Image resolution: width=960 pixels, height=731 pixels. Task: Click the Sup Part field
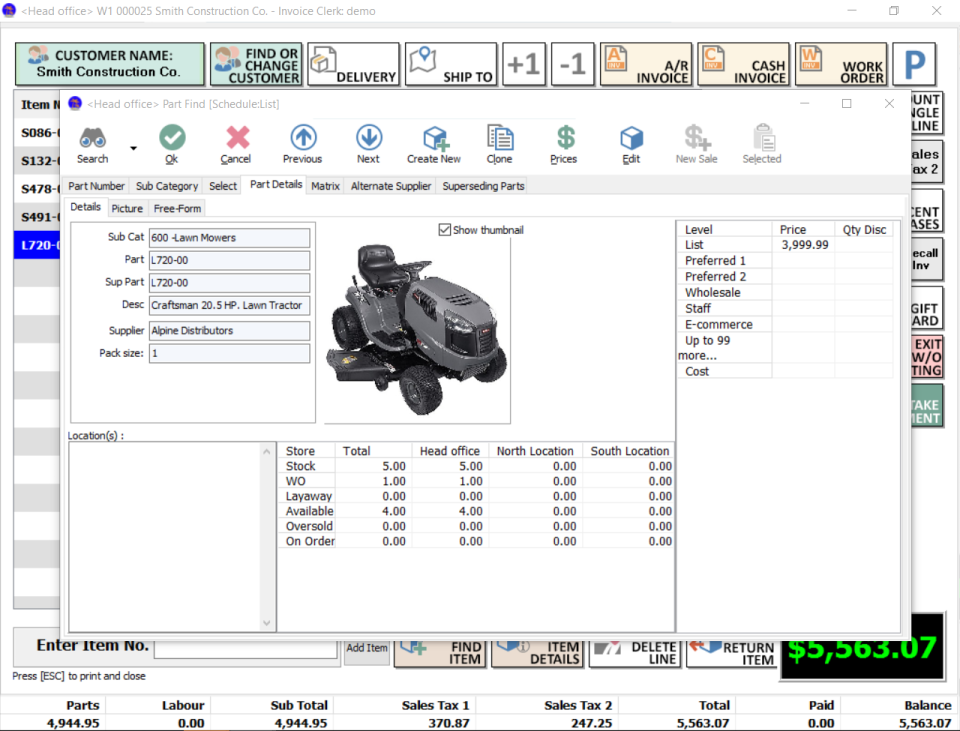point(229,283)
